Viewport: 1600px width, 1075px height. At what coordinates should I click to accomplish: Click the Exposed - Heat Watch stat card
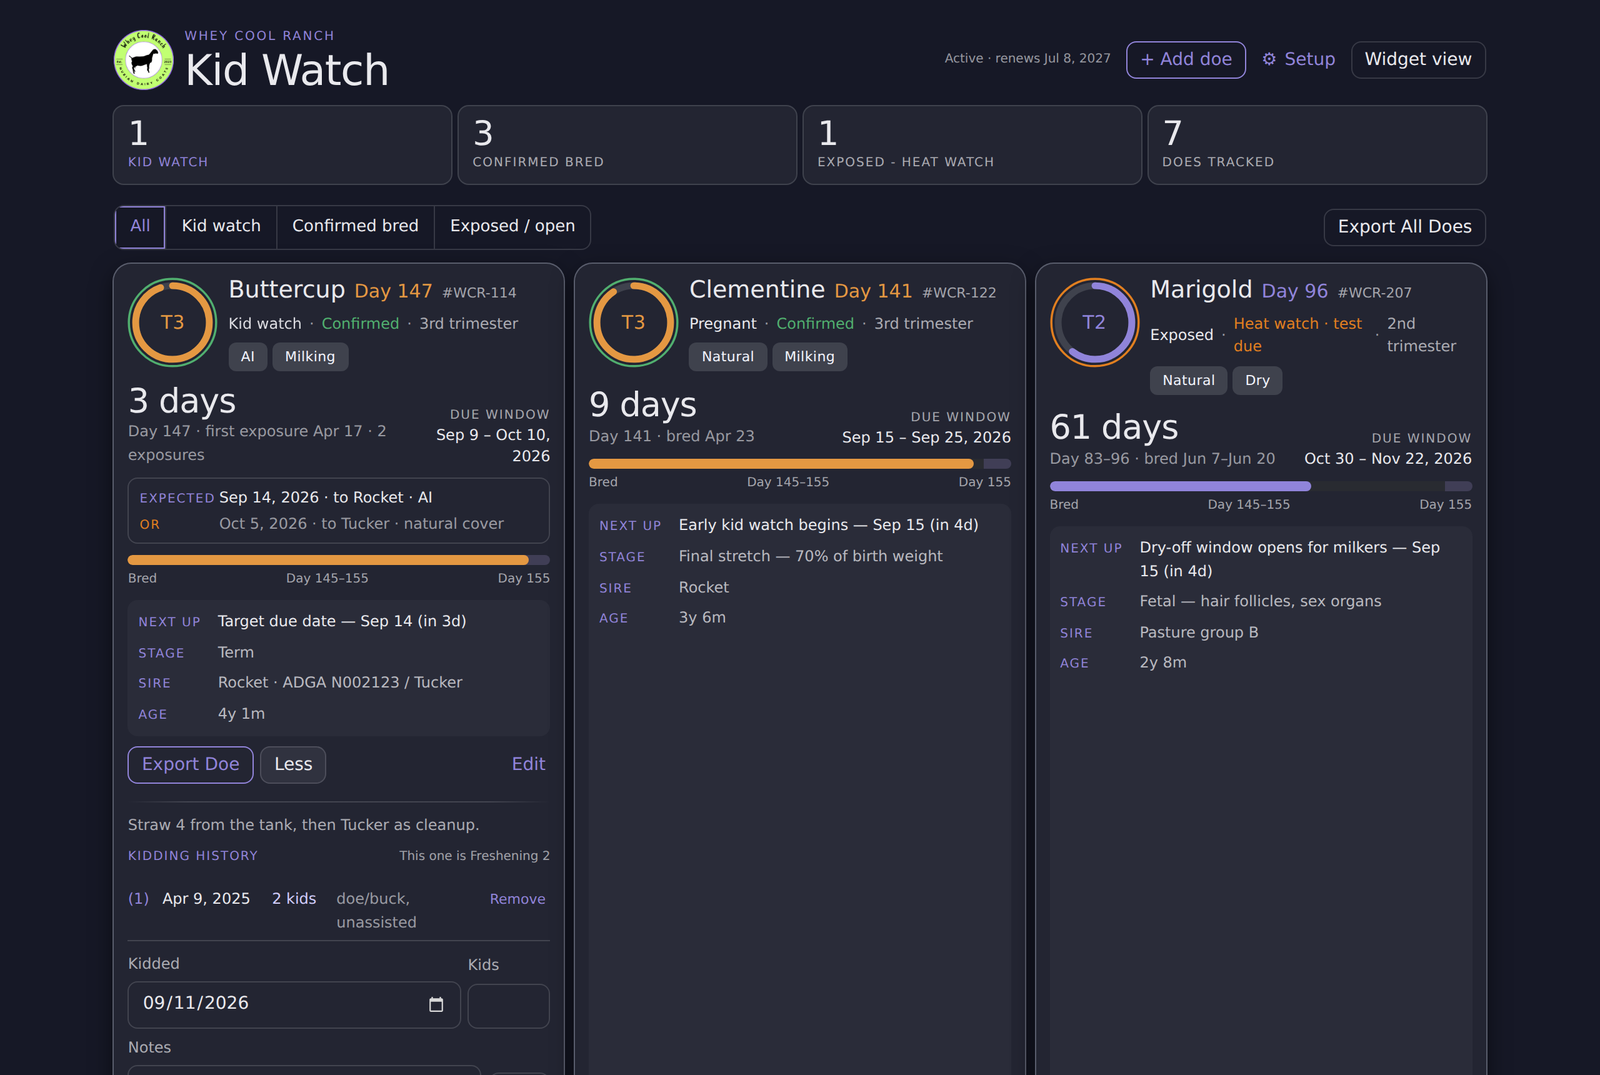972,145
